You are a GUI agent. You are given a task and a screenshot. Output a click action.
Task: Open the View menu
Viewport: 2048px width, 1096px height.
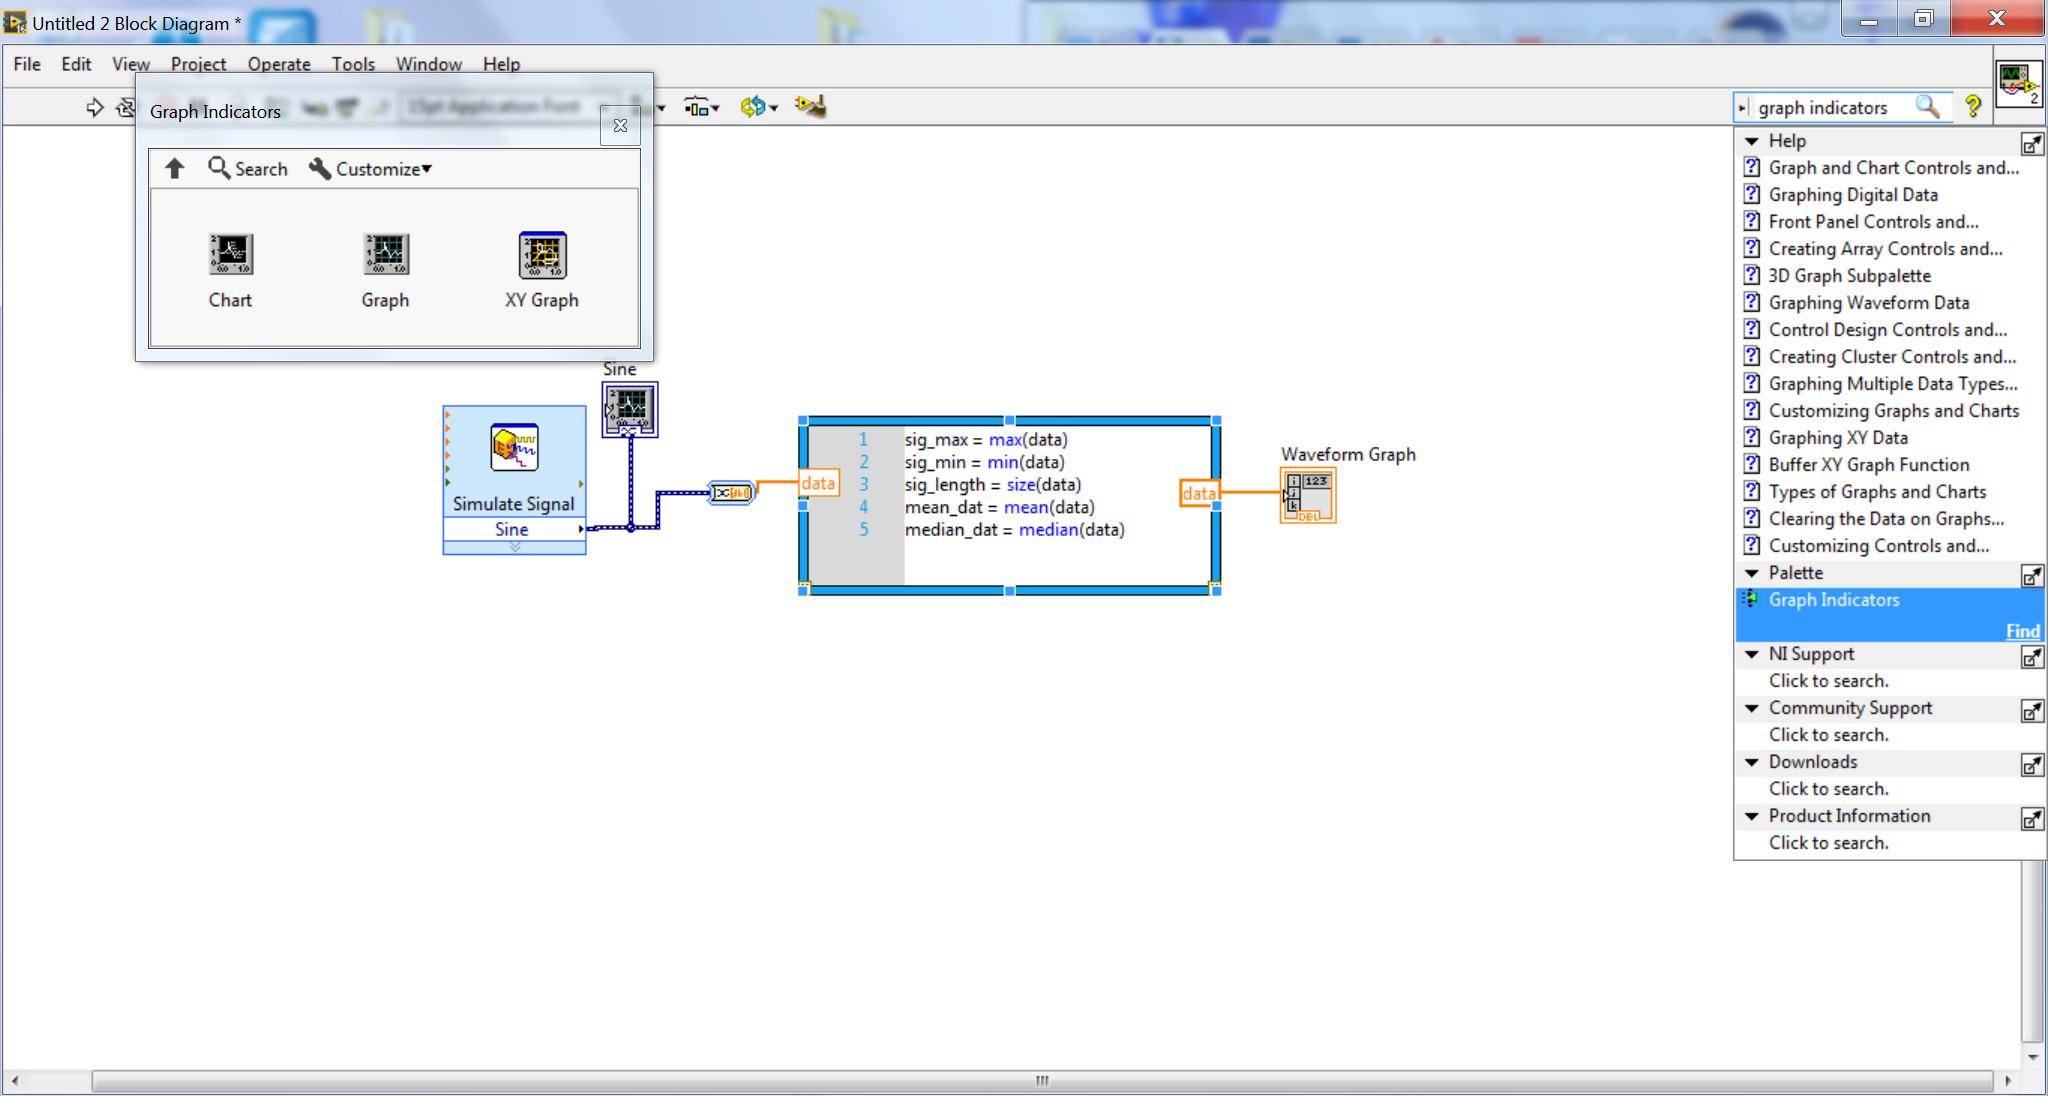coord(131,64)
